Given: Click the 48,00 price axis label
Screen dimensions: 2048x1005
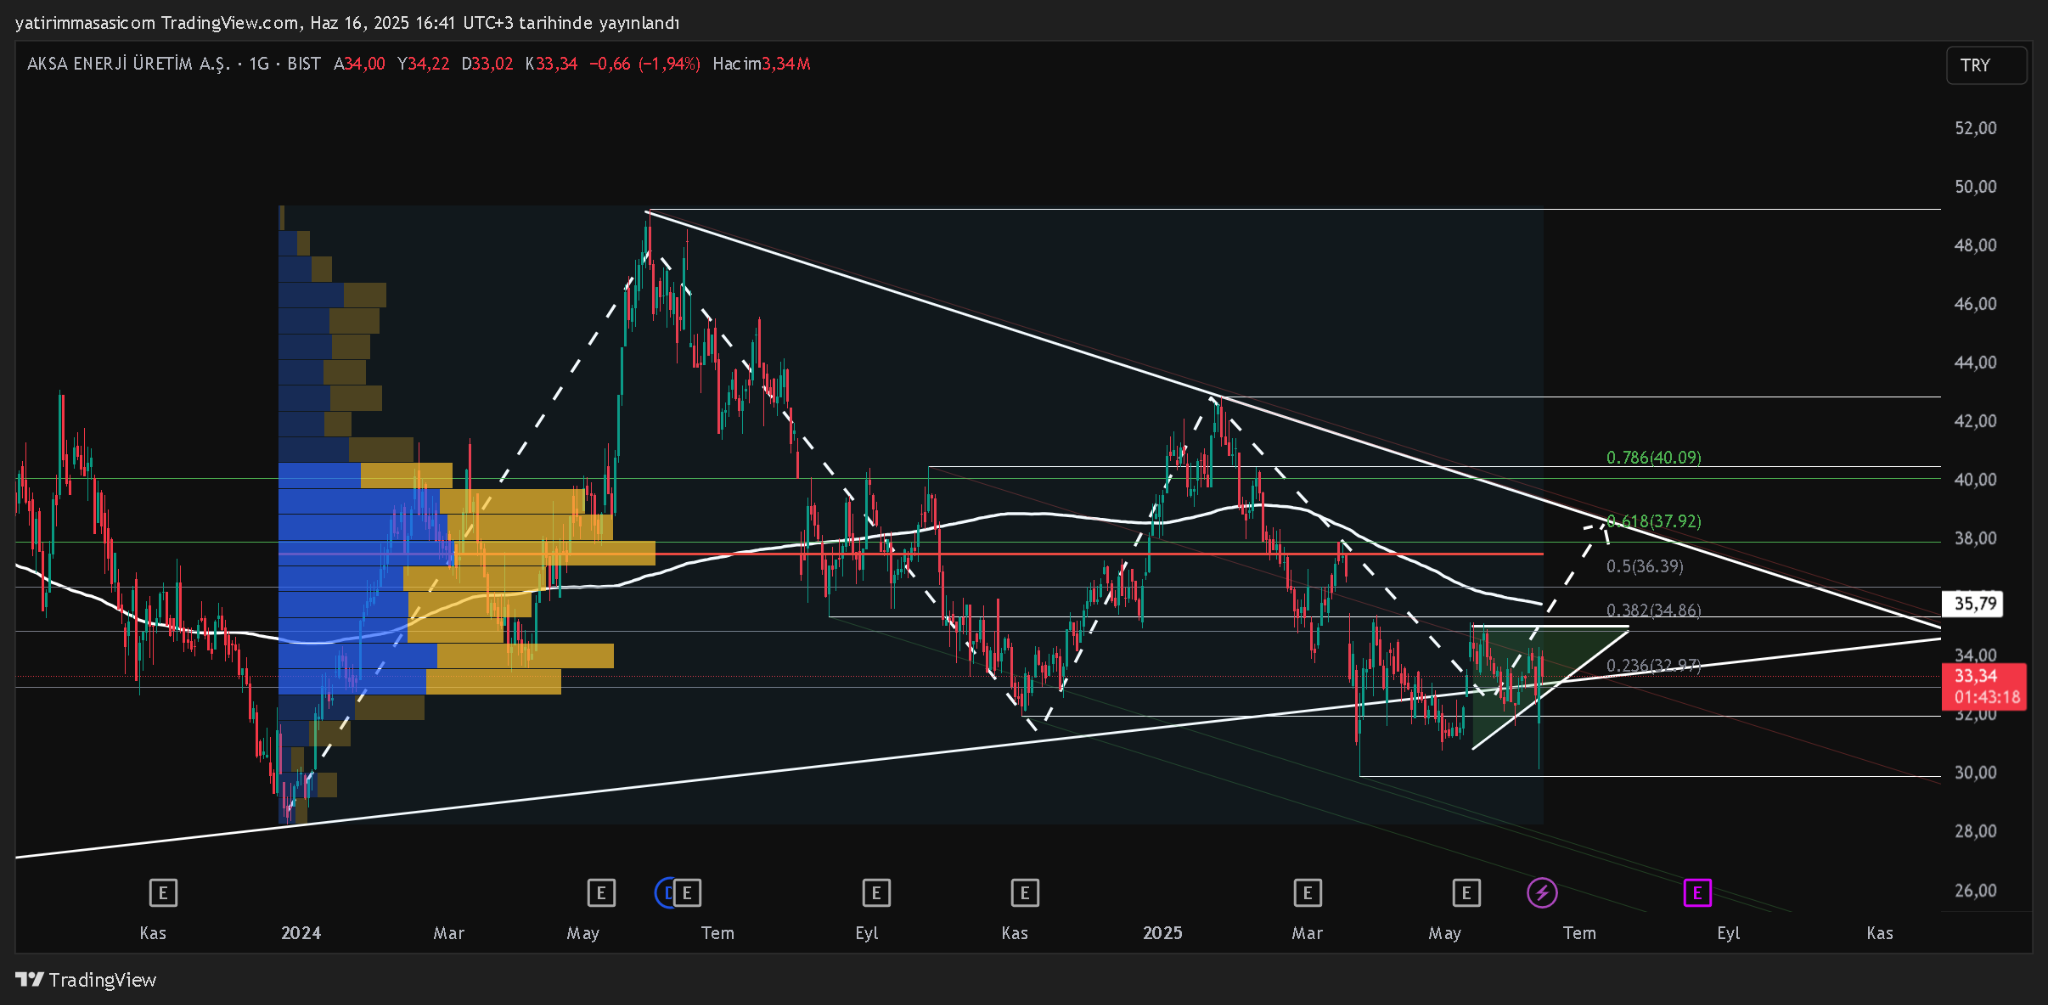Looking at the screenshot, I should pos(1975,245).
